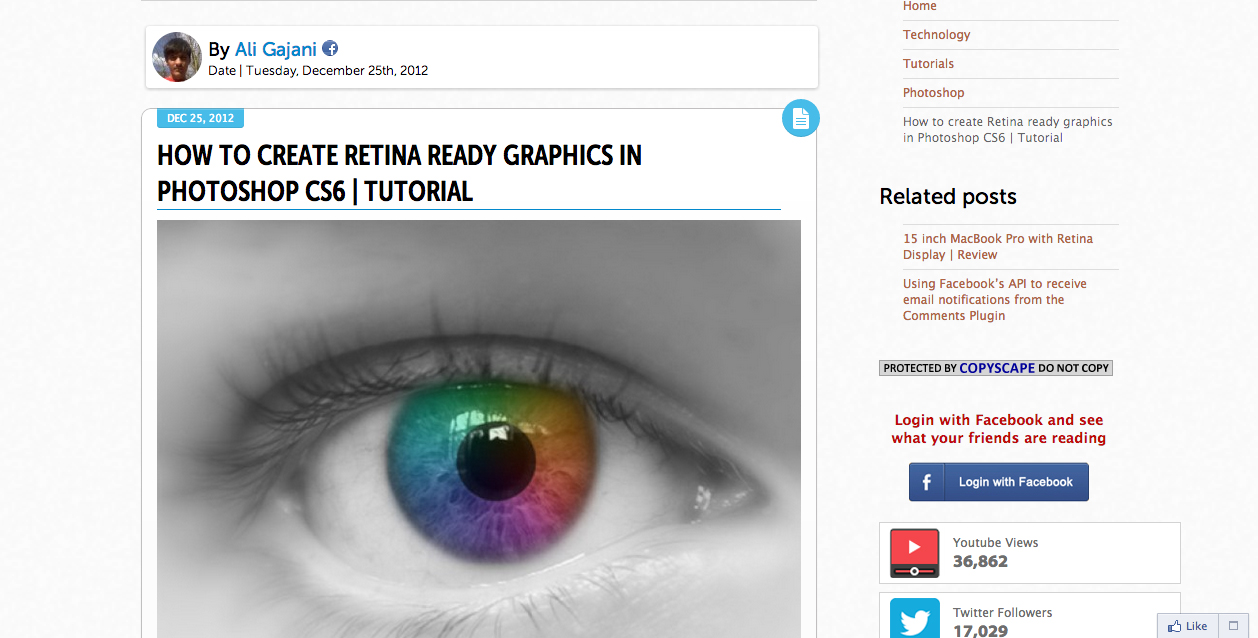Click the Facebook icon beside the author name

330,48
